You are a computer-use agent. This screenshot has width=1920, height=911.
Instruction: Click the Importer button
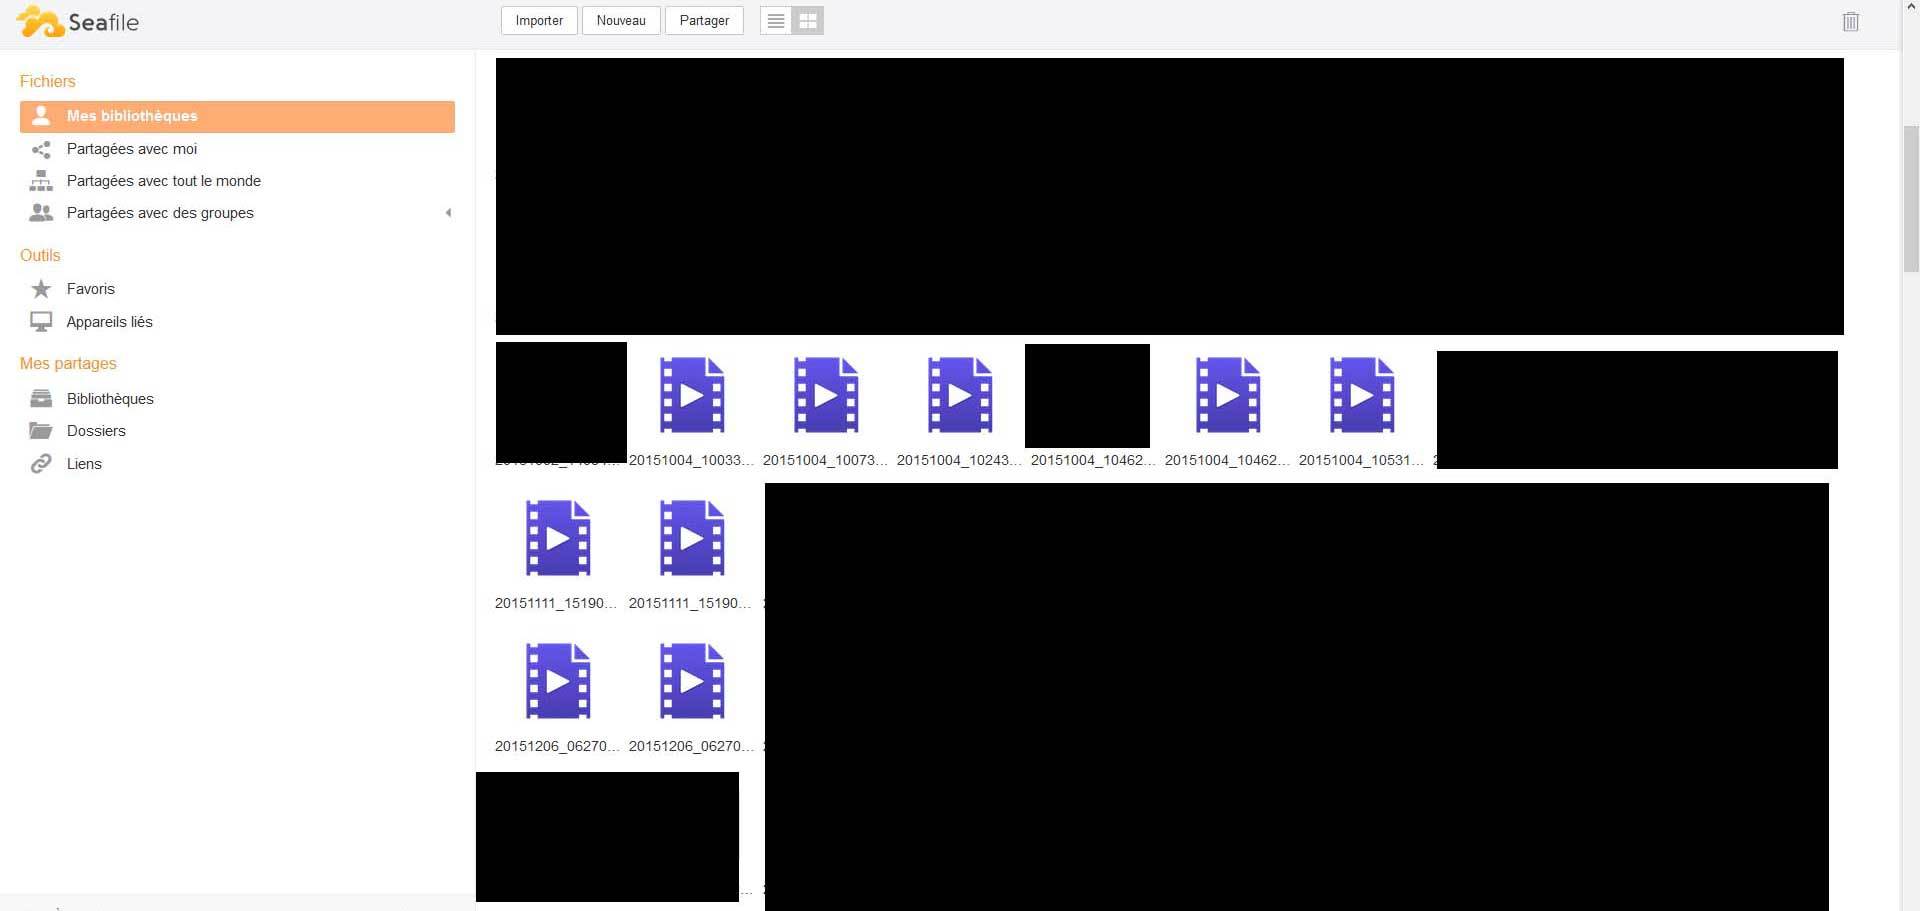539,21
